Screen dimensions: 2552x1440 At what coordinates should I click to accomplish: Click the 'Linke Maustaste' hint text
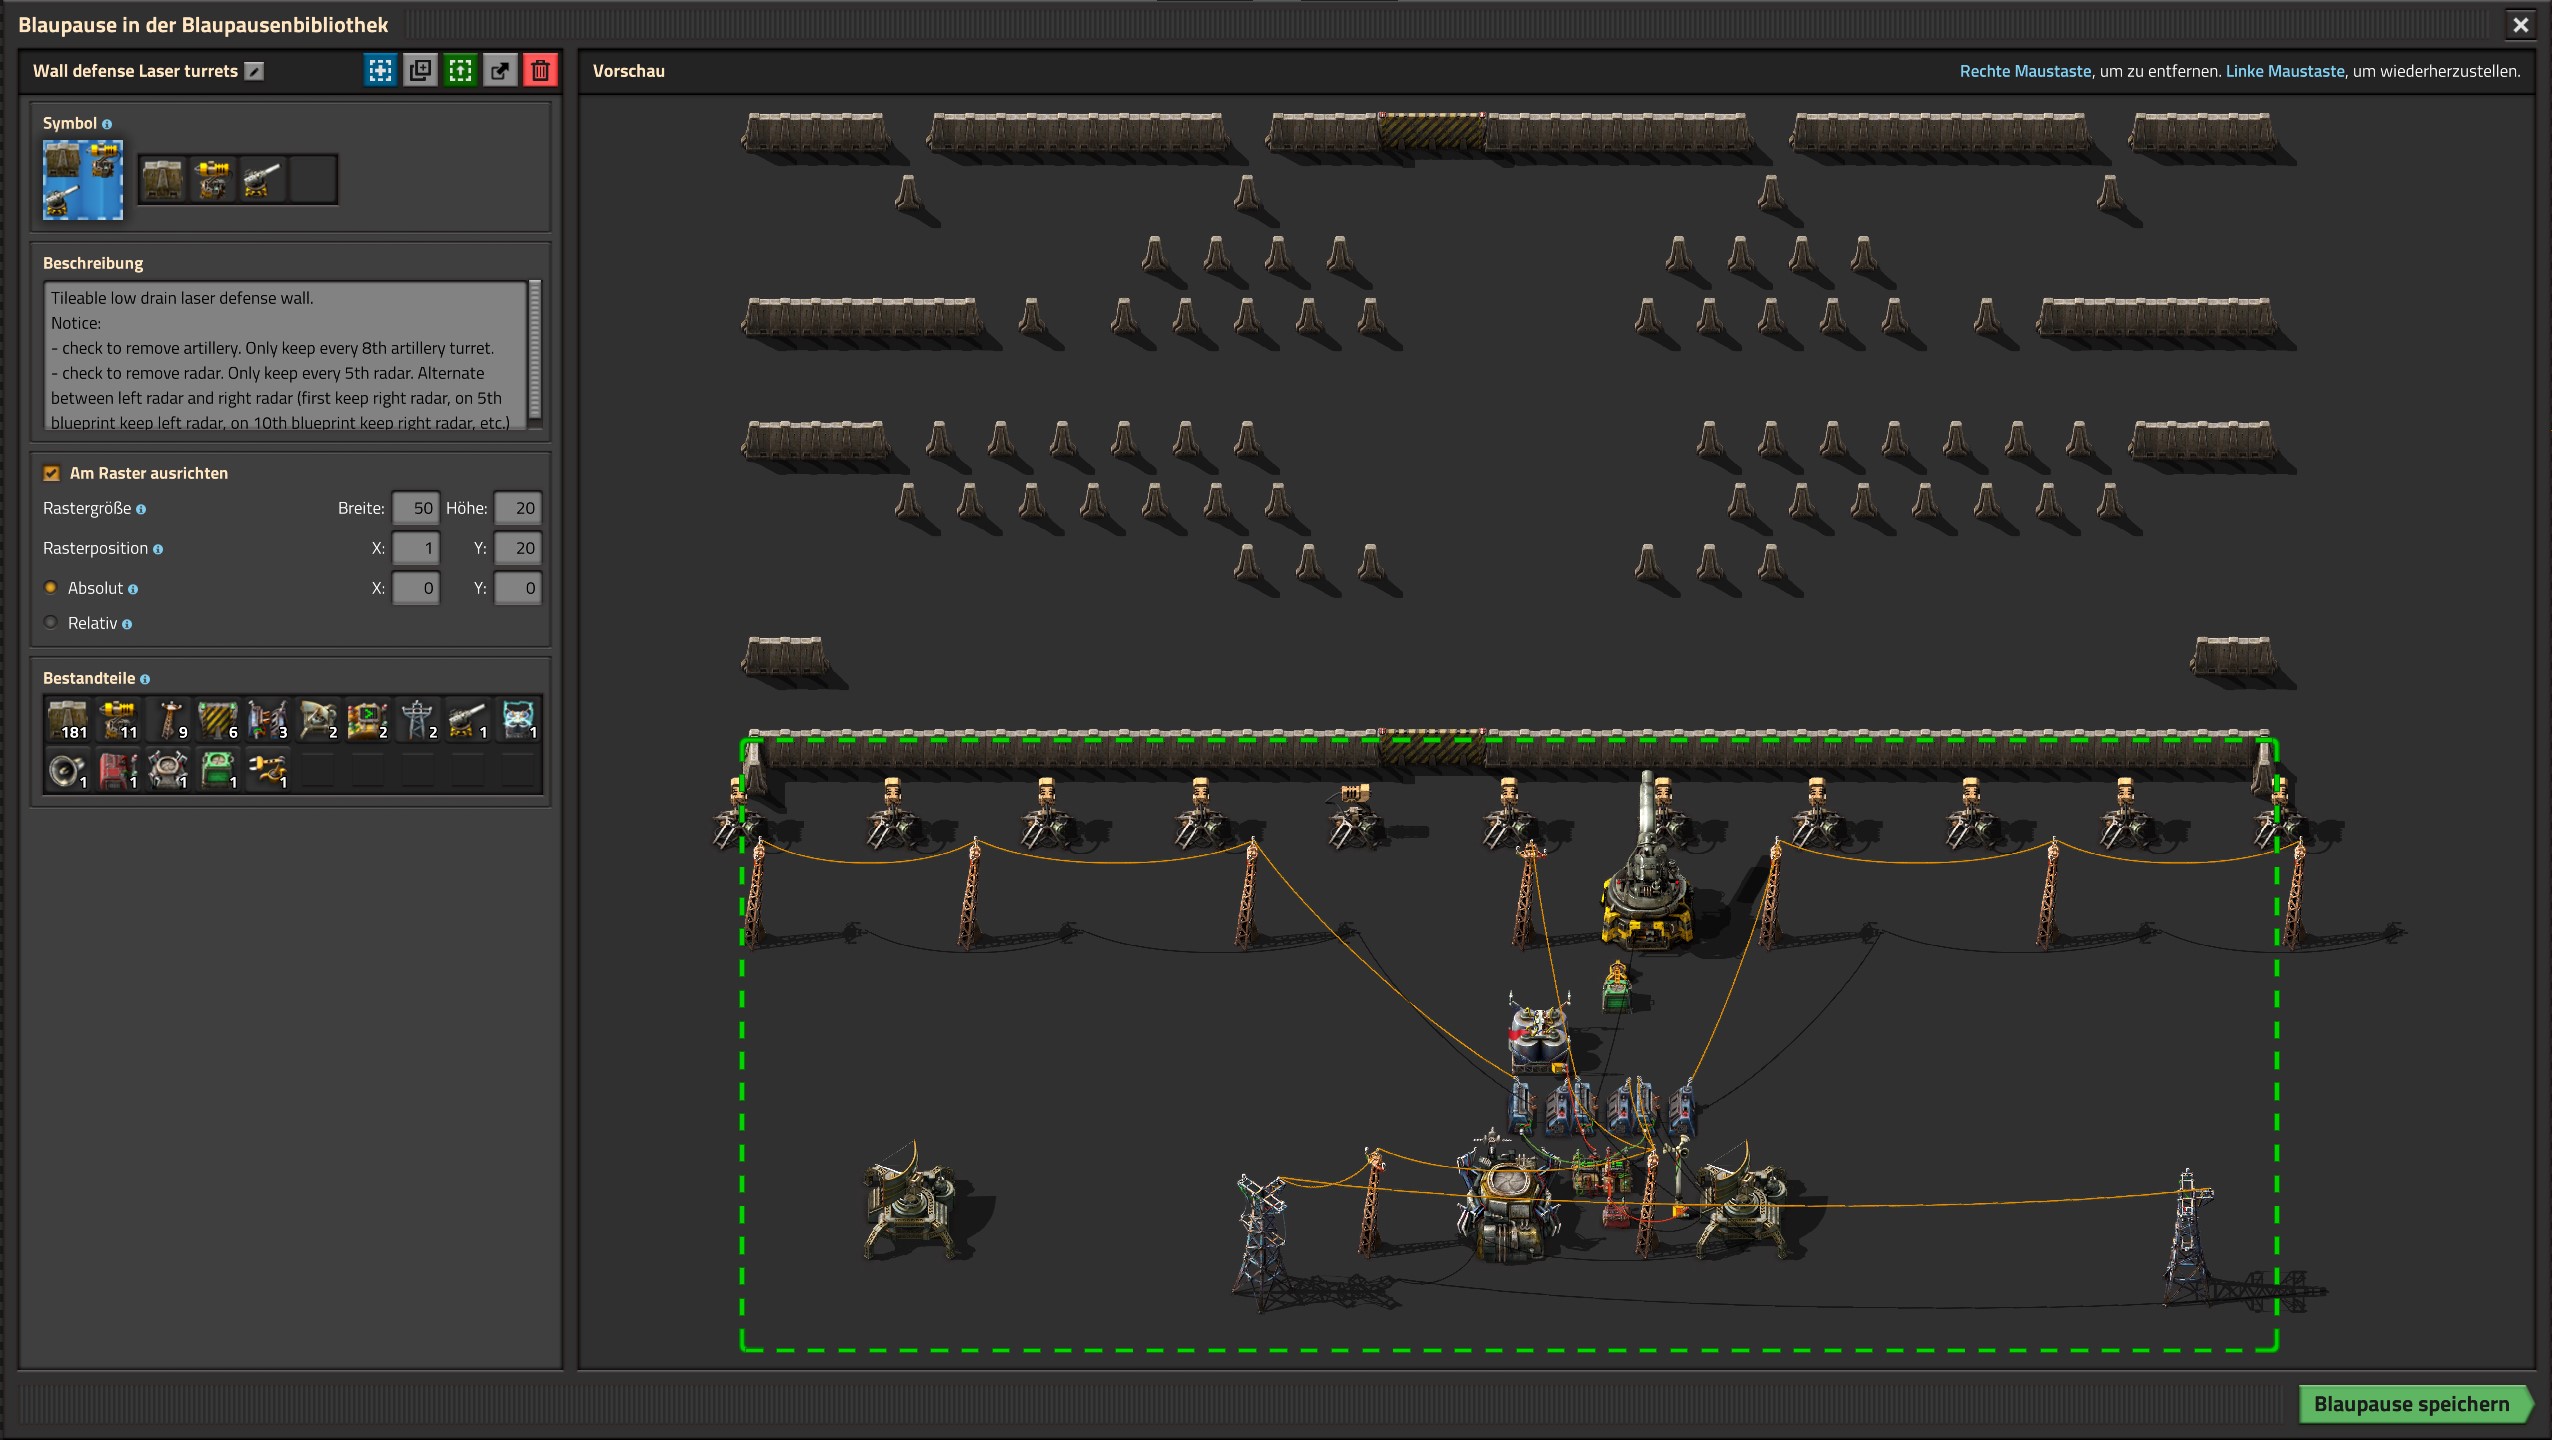pyautogui.click(x=2285, y=71)
